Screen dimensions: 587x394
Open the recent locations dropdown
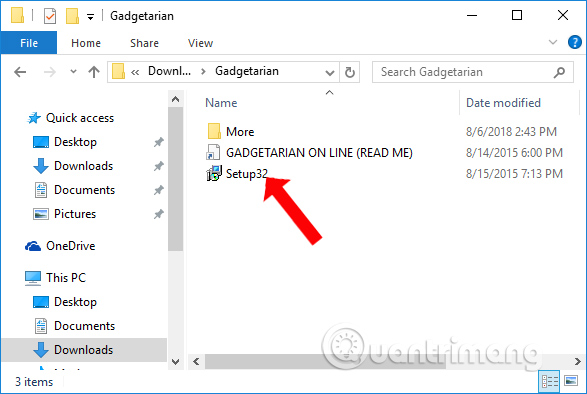pyautogui.click(x=73, y=71)
